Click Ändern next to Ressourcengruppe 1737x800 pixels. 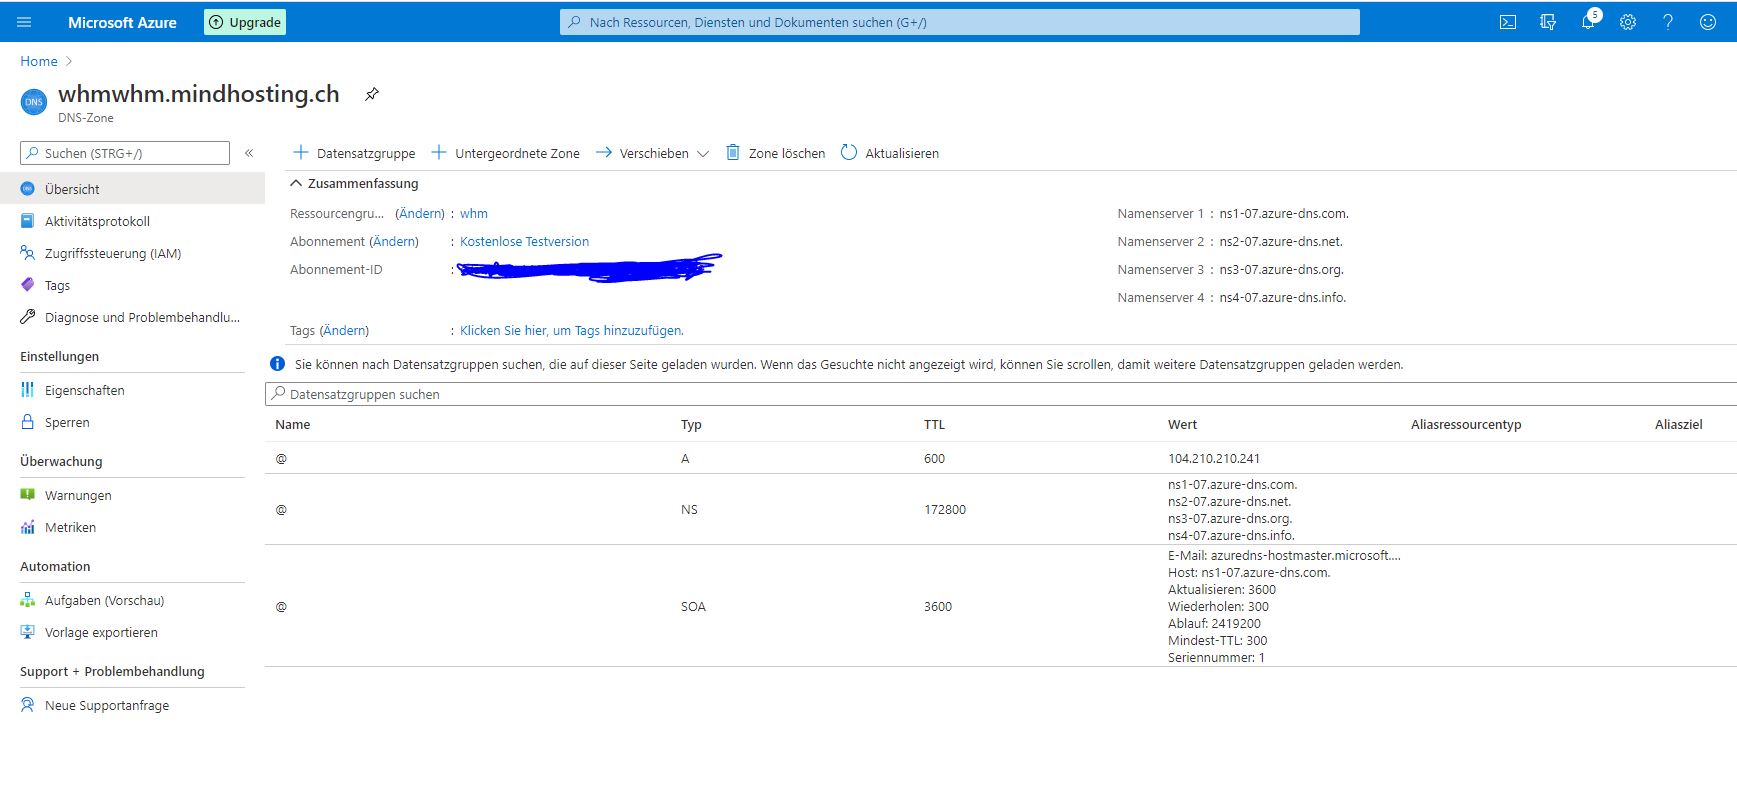(420, 214)
